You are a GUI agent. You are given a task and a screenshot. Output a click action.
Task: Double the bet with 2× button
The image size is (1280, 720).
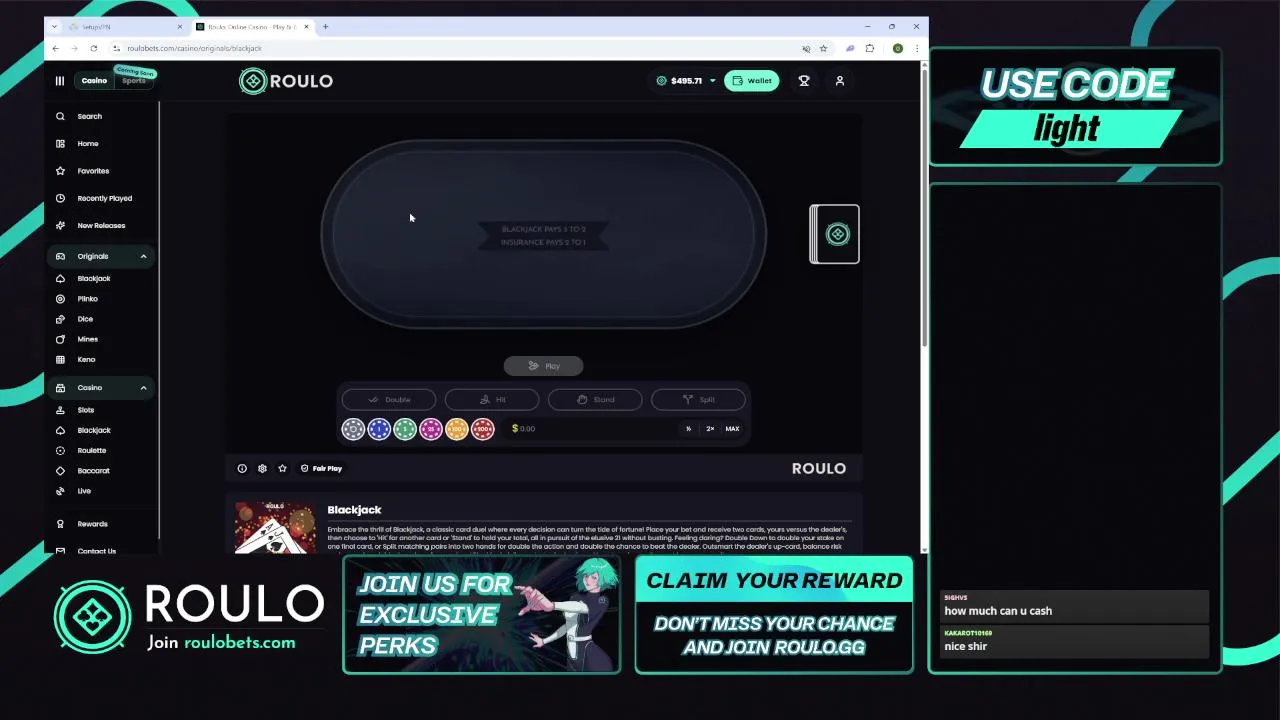pos(710,429)
